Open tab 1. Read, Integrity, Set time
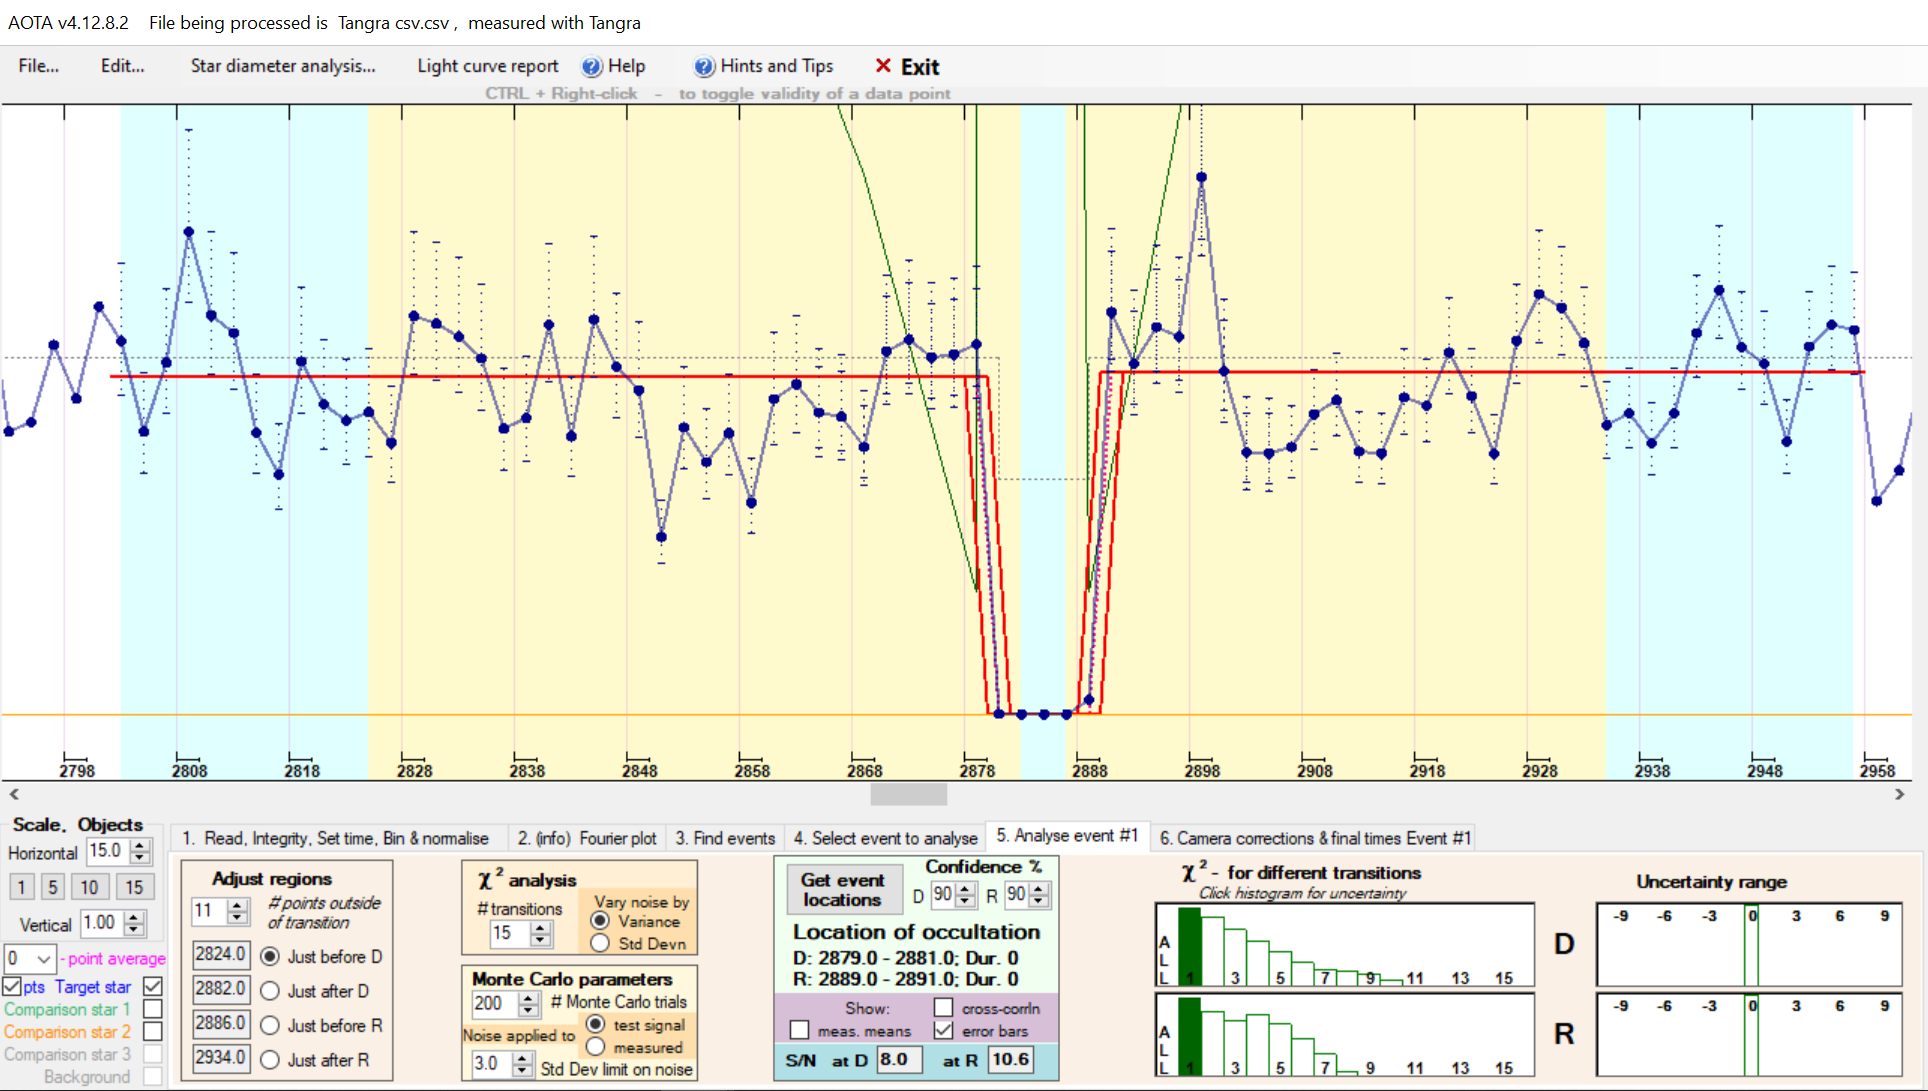The height and width of the screenshot is (1091, 1928). coord(336,838)
